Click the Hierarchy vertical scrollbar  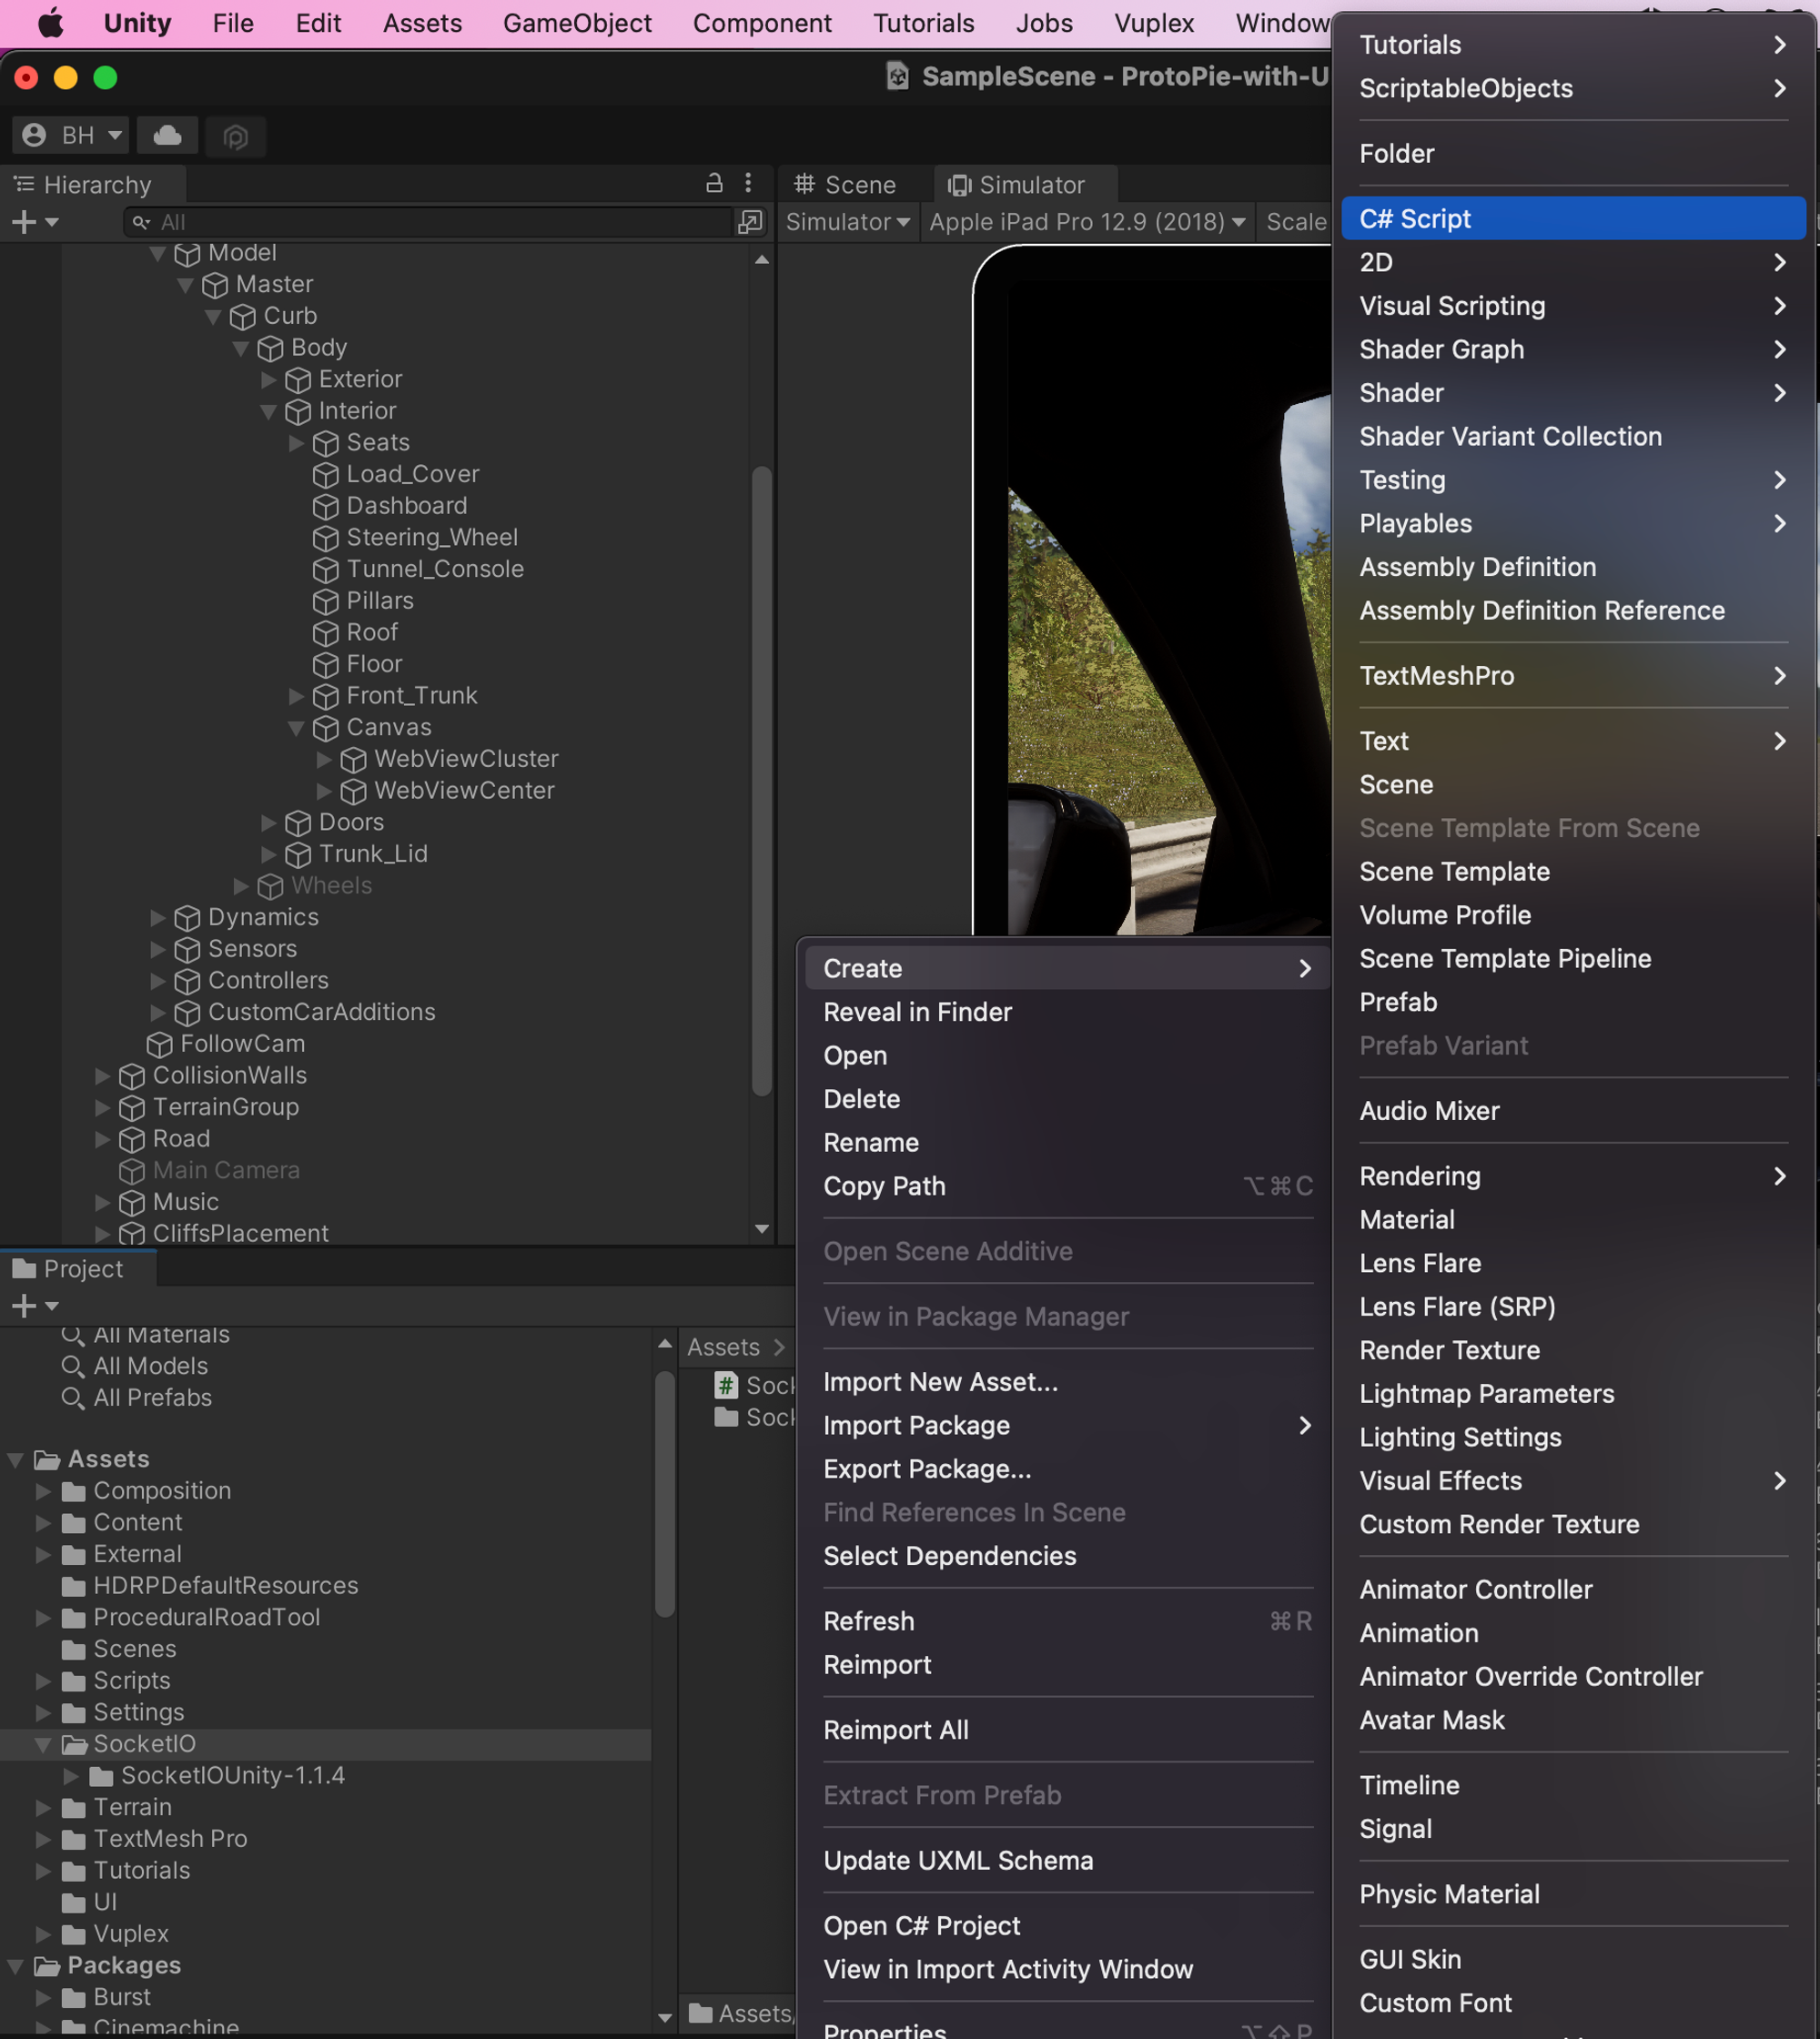(x=761, y=780)
